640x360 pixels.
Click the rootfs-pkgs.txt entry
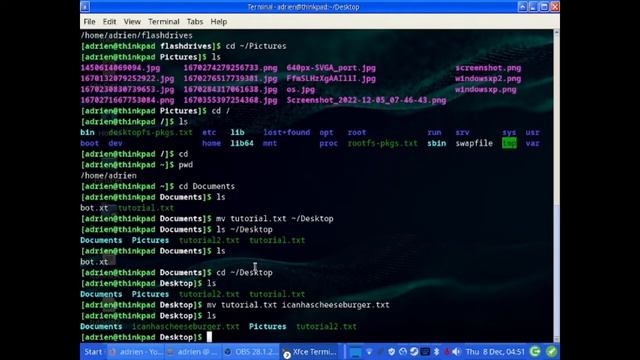382,143
